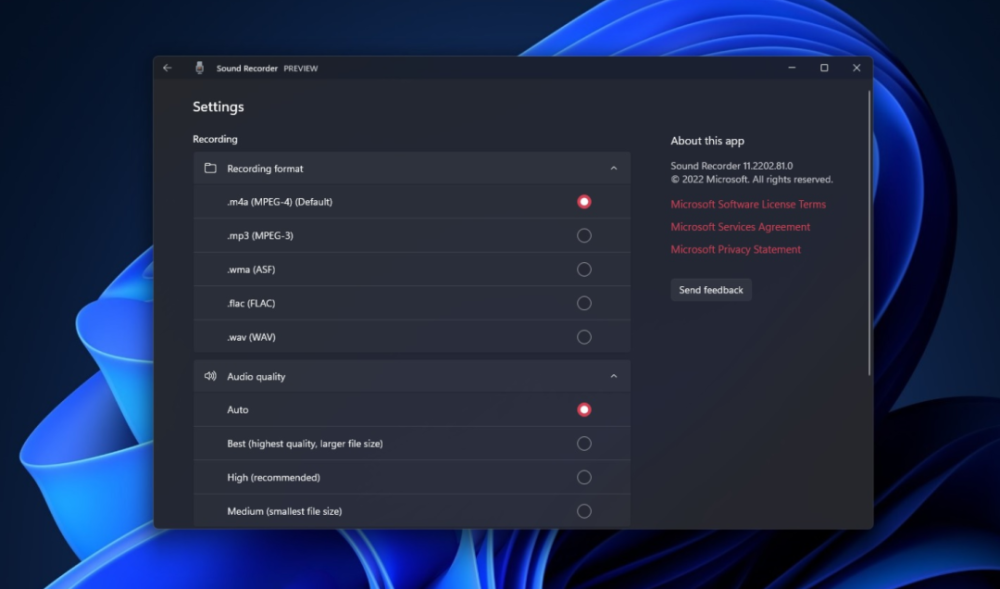Viewport: 1000px width, 589px height.
Task: Click the settings page vertical scrollbar
Action: (x=869, y=233)
